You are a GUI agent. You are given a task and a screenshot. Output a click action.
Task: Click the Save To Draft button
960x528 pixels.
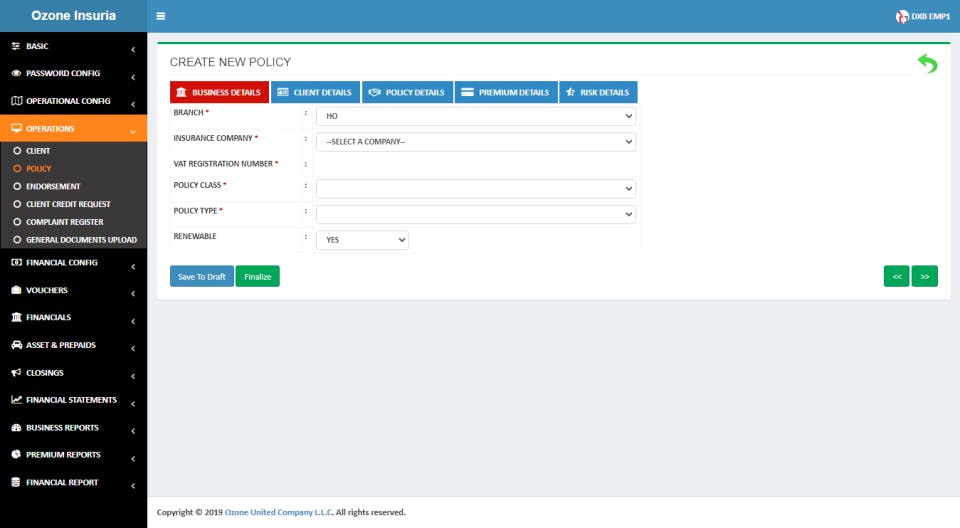point(201,276)
